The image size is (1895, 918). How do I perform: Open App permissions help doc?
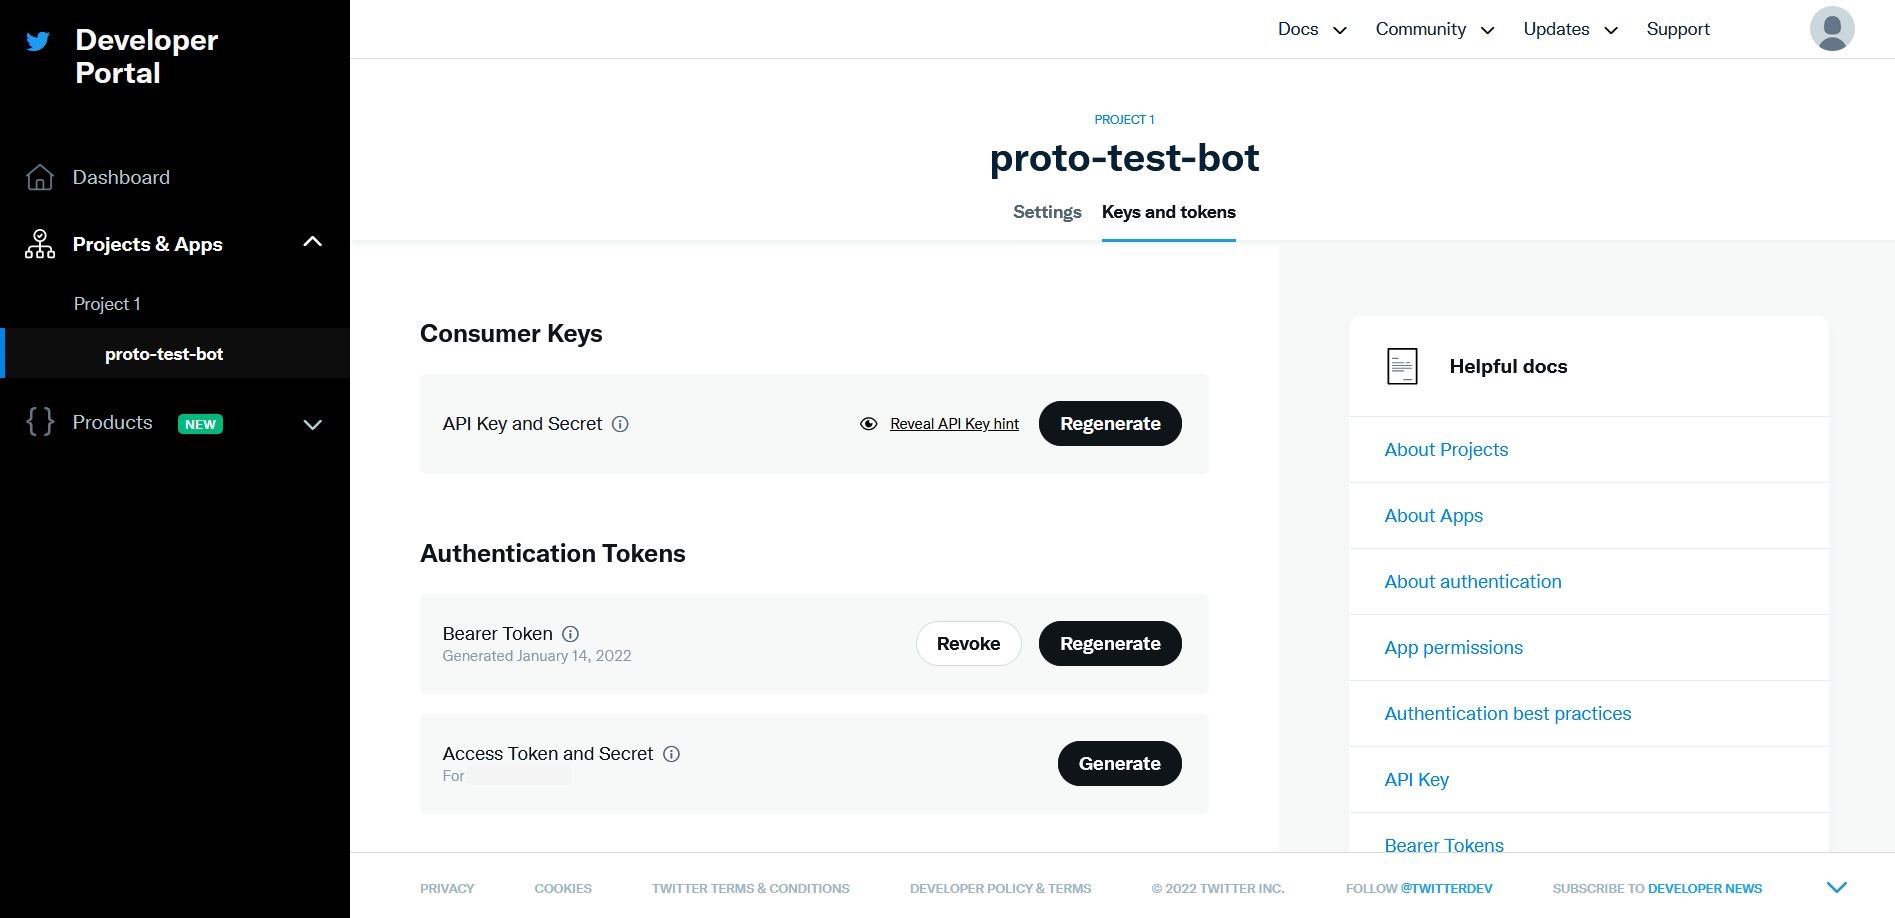(x=1453, y=648)
